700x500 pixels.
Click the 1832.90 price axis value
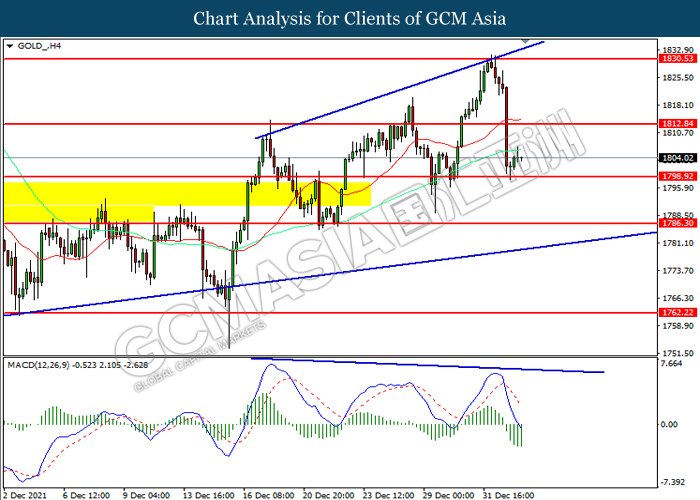(678, 50)
